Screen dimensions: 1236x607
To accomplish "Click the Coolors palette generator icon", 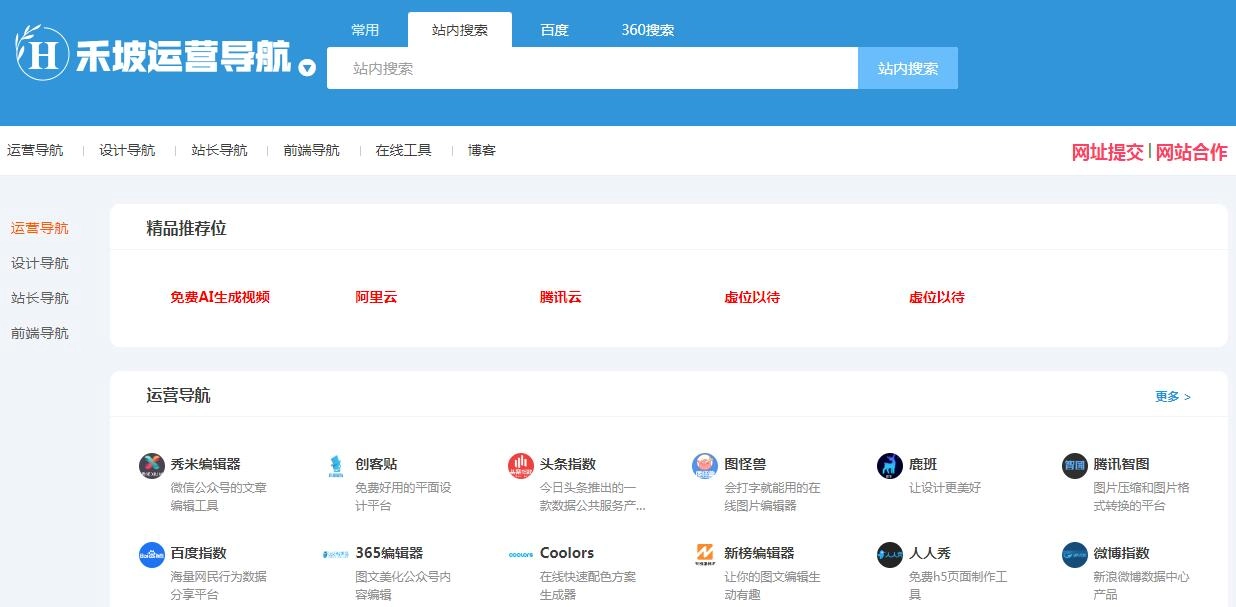I will 519,552.
